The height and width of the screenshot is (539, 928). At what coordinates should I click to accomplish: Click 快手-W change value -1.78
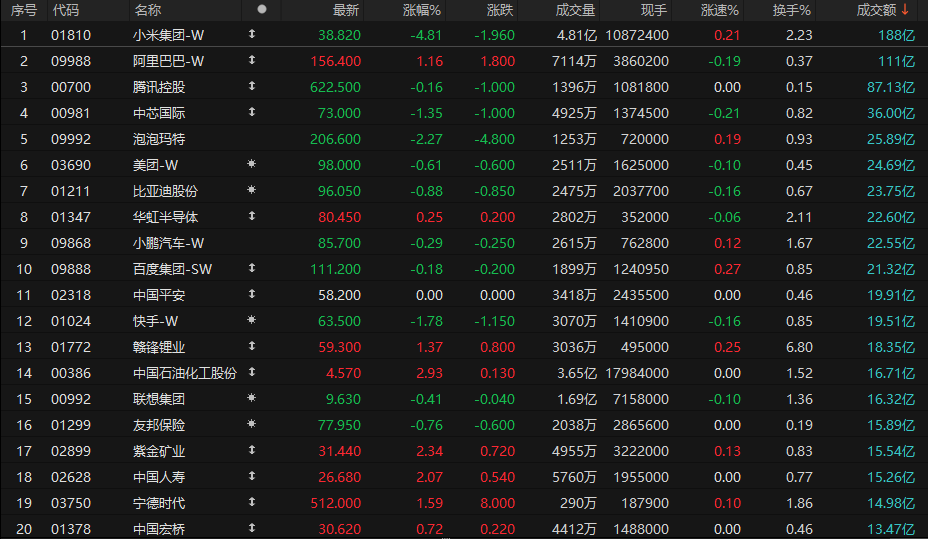pyautogui.click(x=426, y=321)
